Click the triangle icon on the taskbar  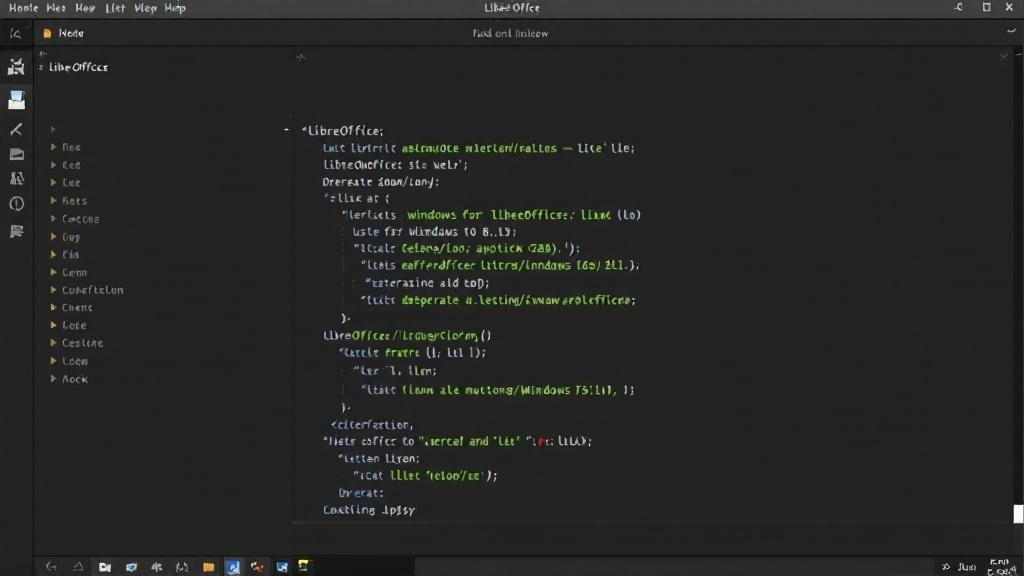78,567
